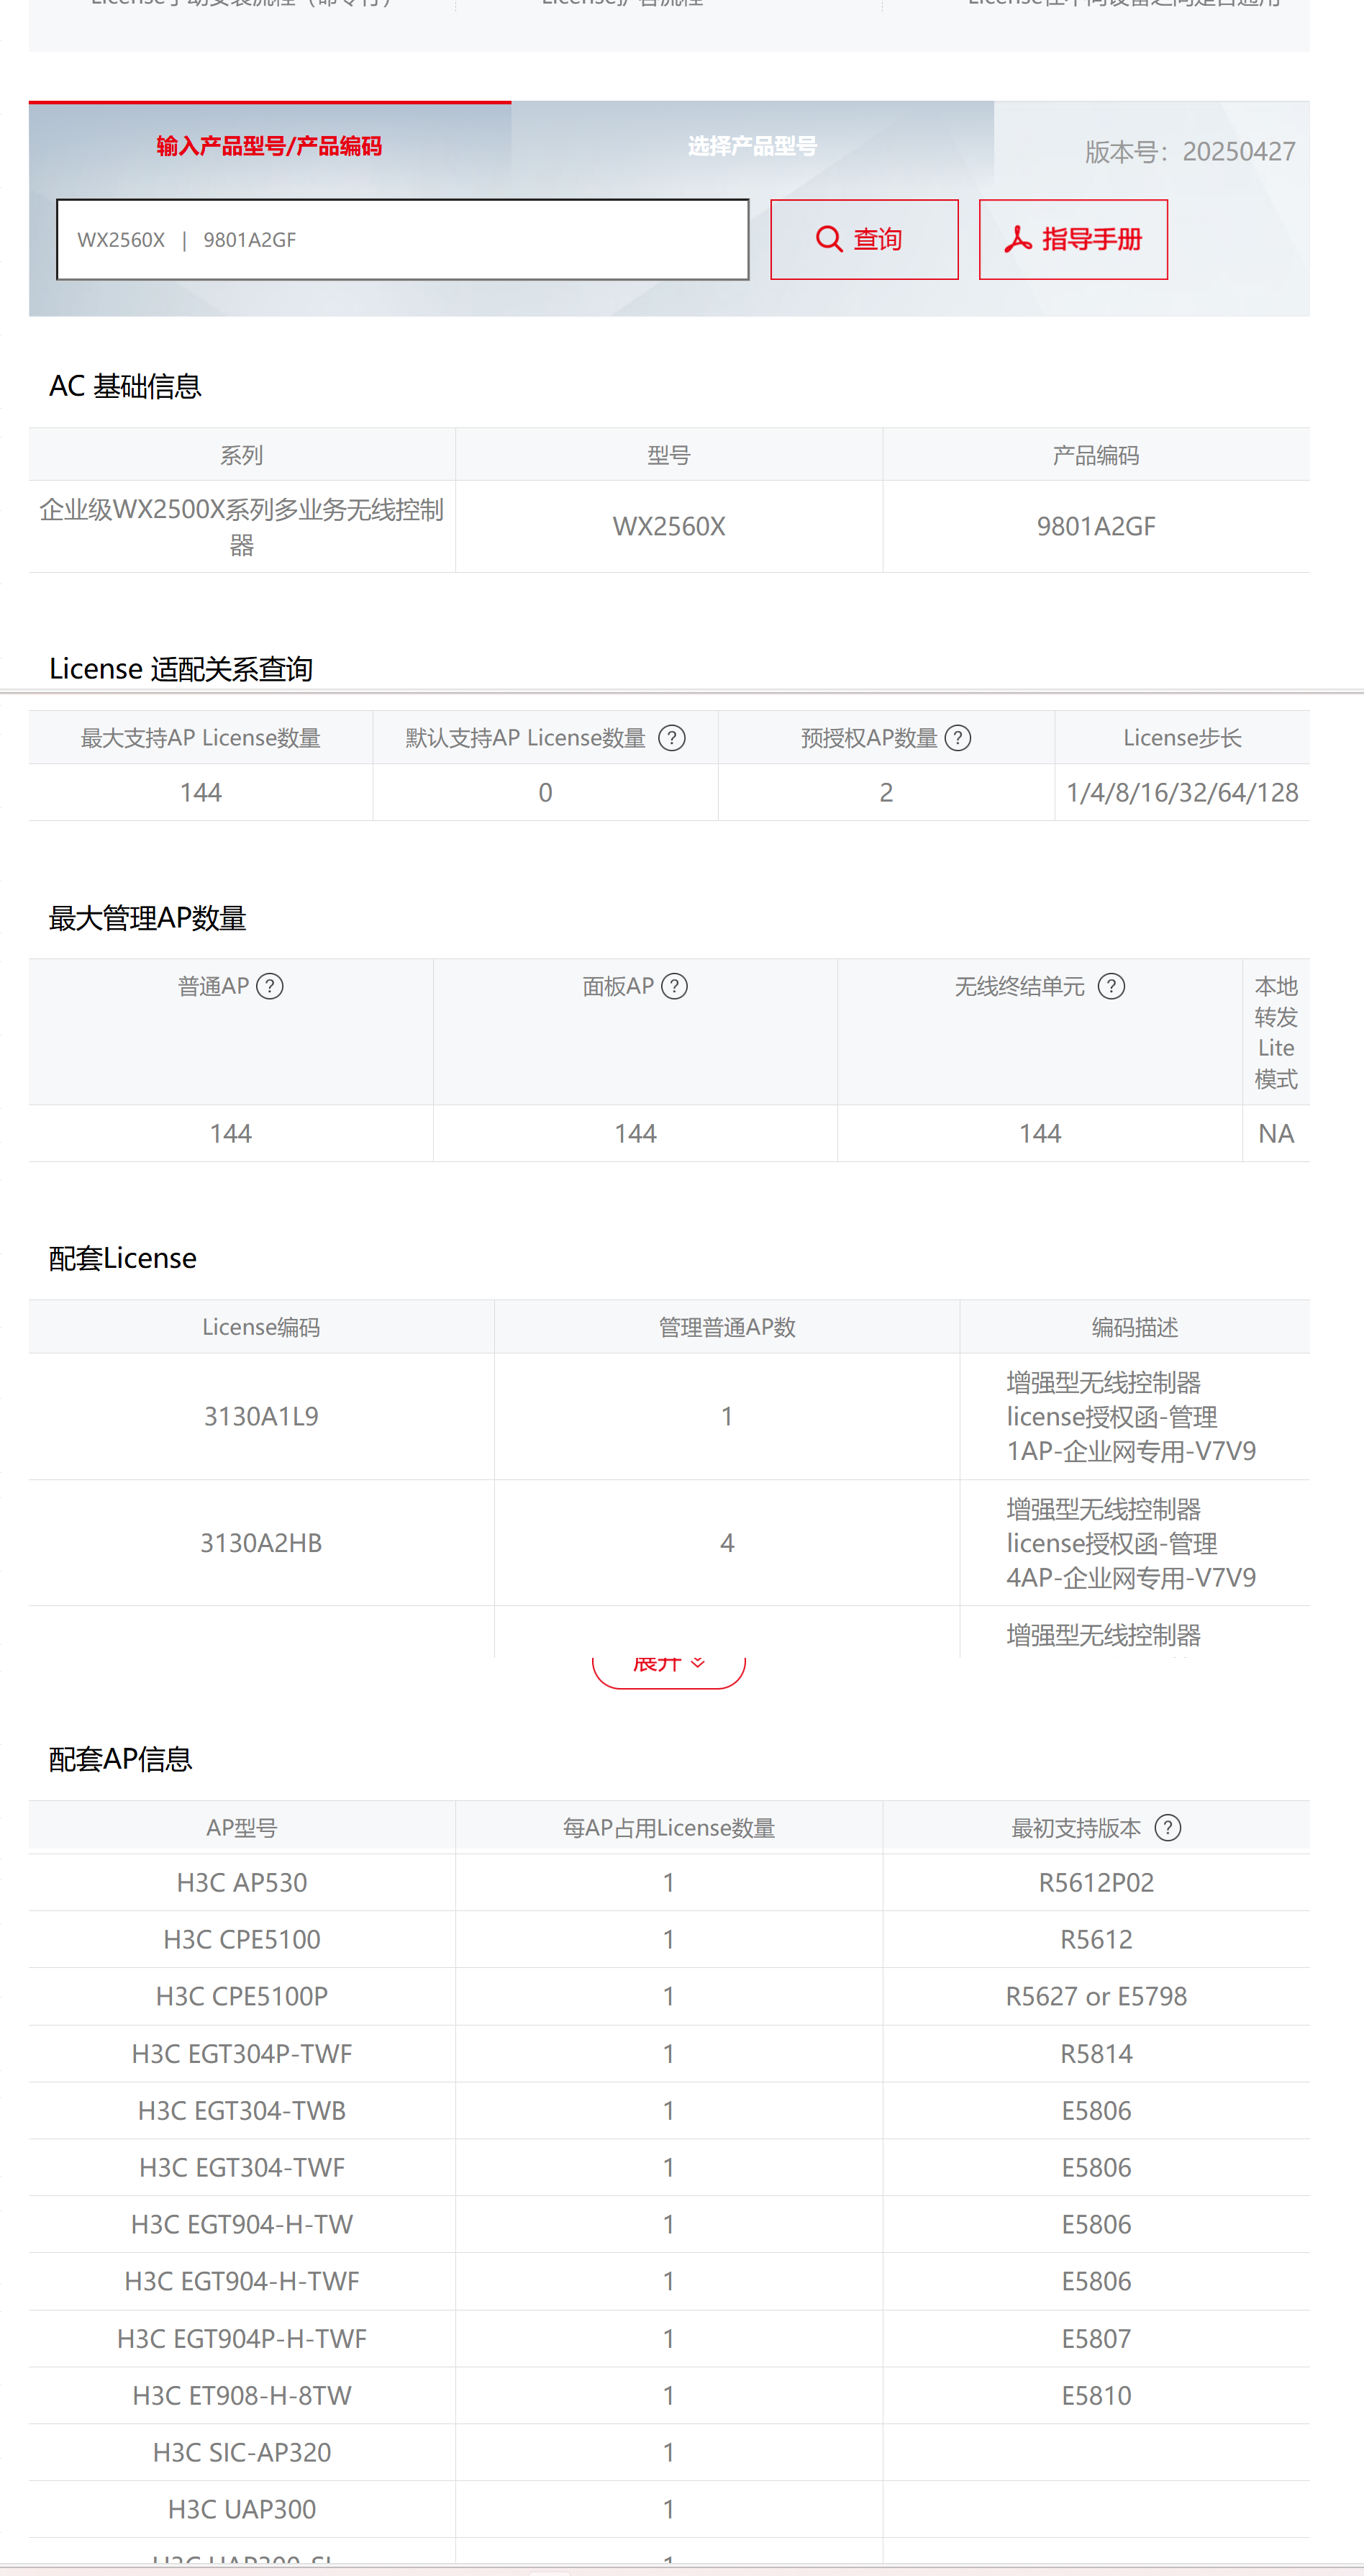Select AP model H3C AP530
This screenshot has width=1364, height=2576.
pos(242,1883)
